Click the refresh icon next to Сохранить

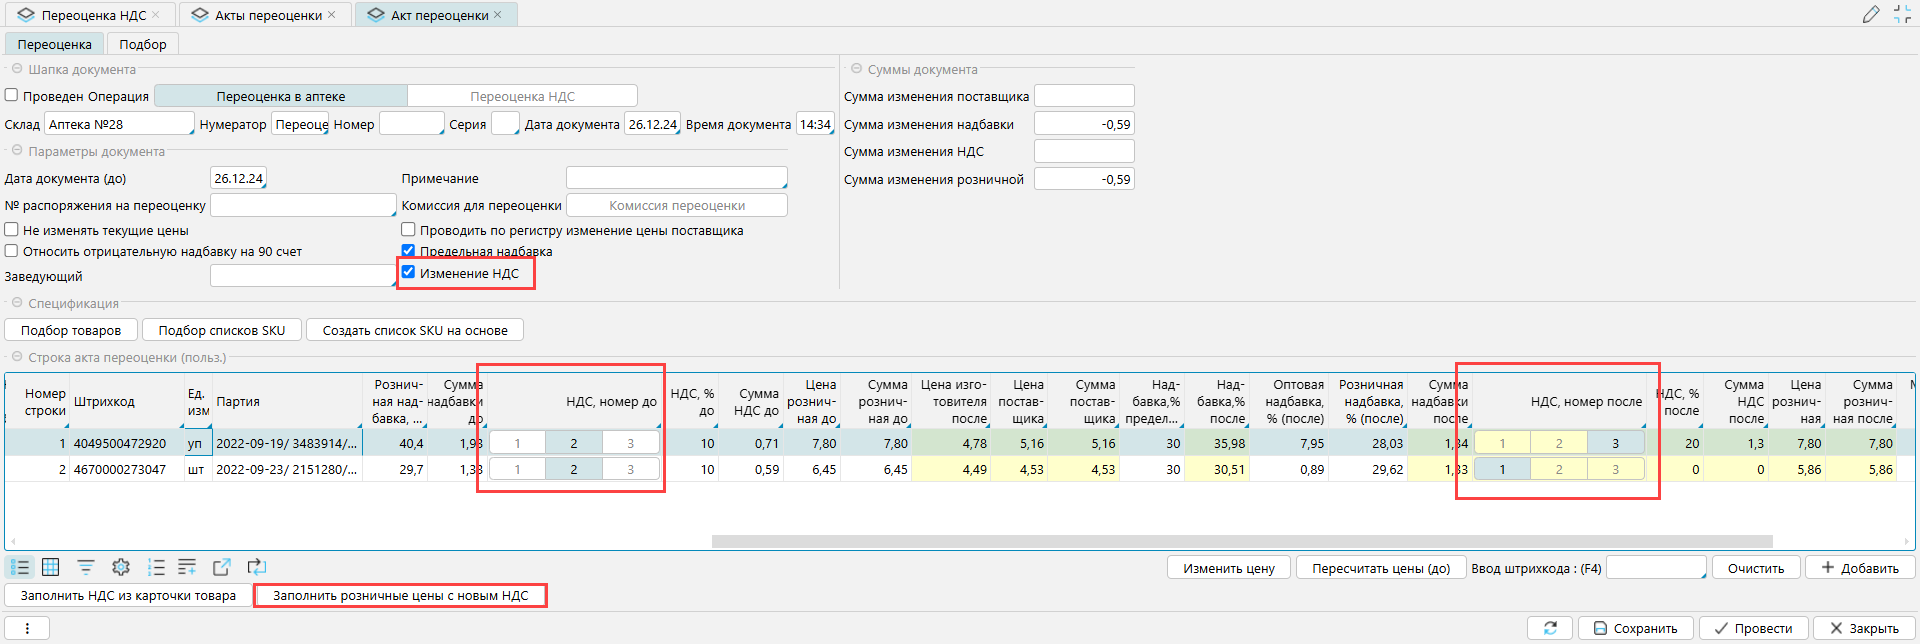[x=1550, y=628]
